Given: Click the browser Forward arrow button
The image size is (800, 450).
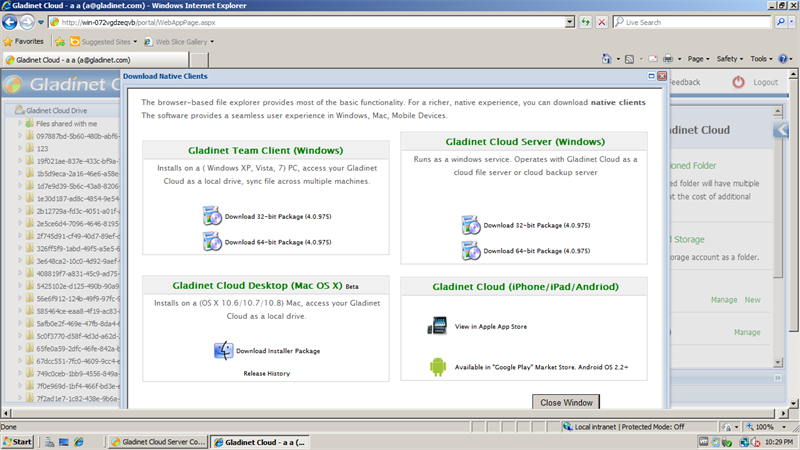Looking at the screenshot, I should click(27, 22).
